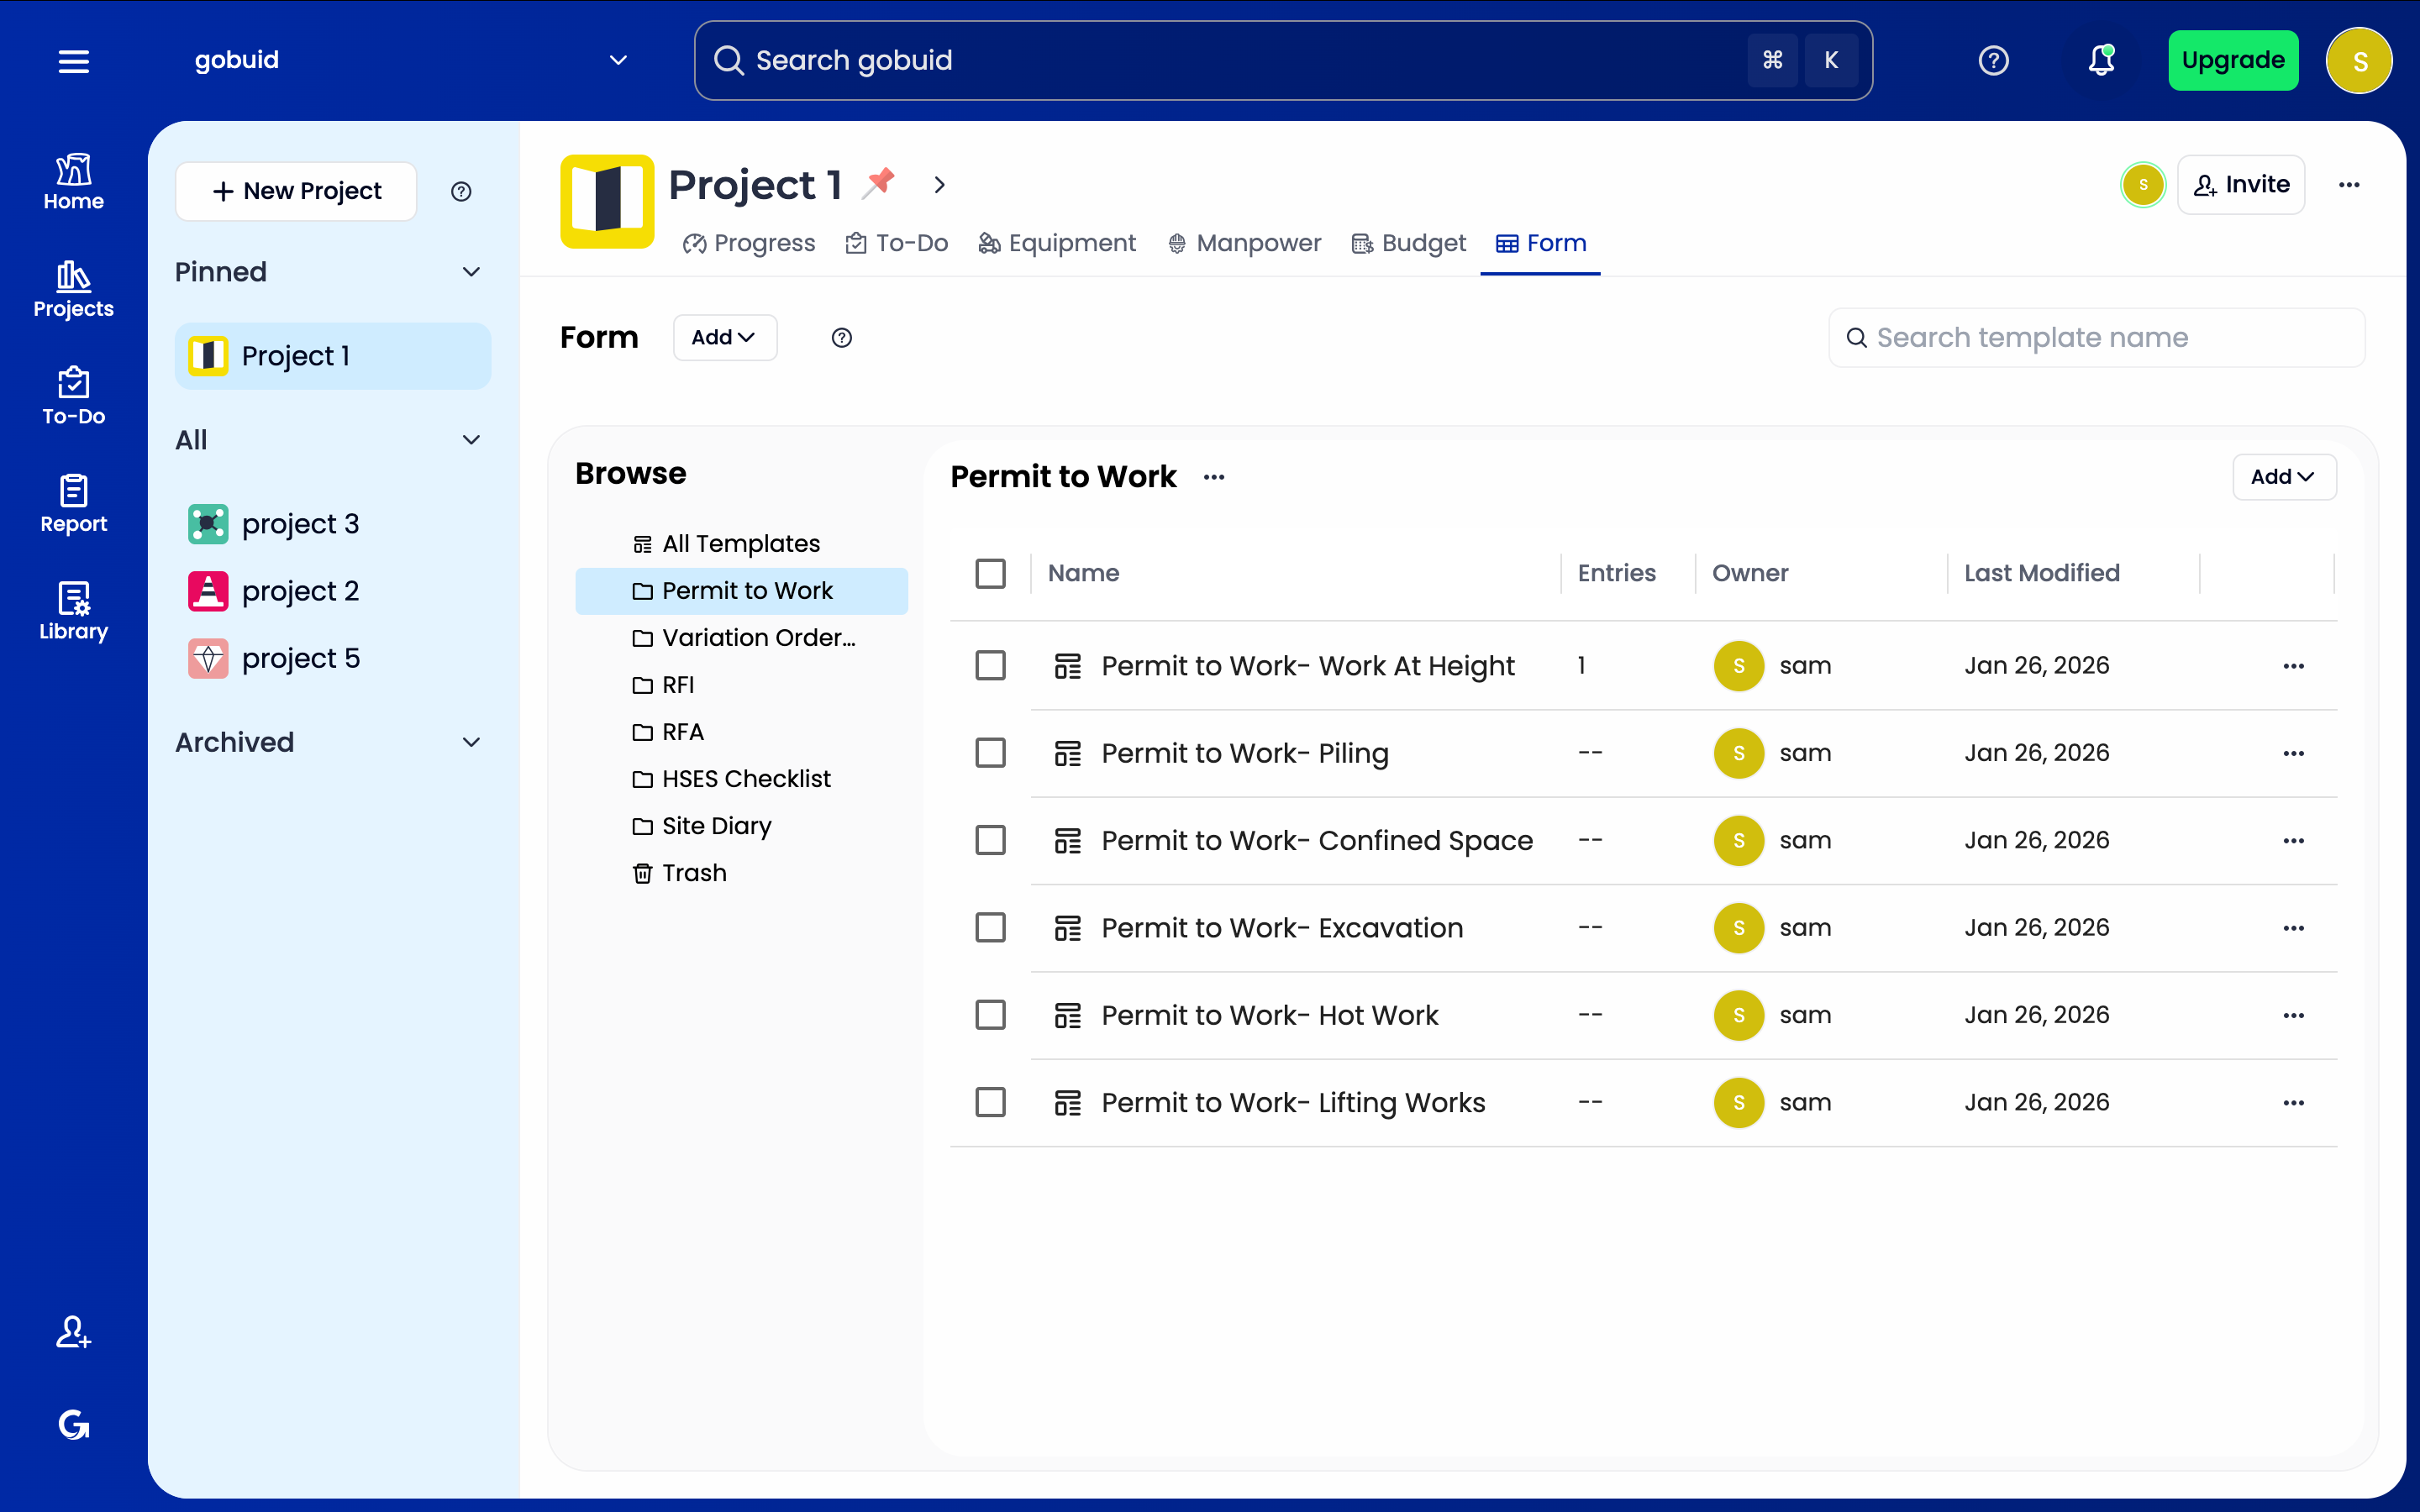Click the invite user icon in bottom sidebar
This screenshot has height=1512, width=2420.
tap(73, 1332)
